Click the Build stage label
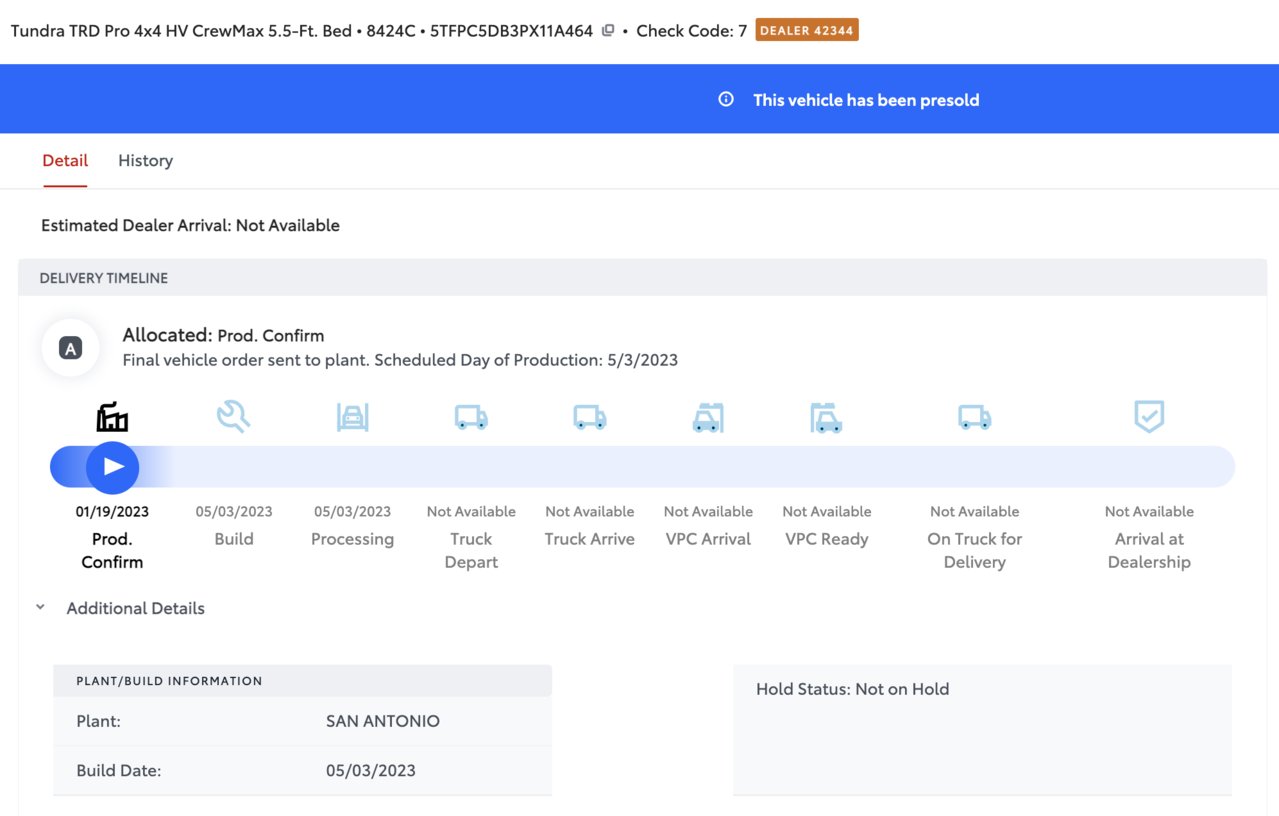 (x=234, y=539)
